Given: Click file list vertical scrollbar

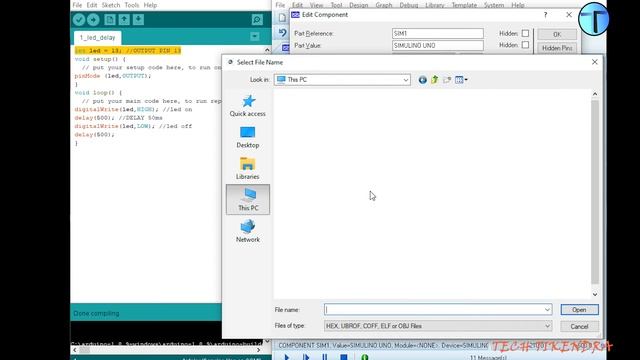Looking at the screenshot, I should 595,192.
